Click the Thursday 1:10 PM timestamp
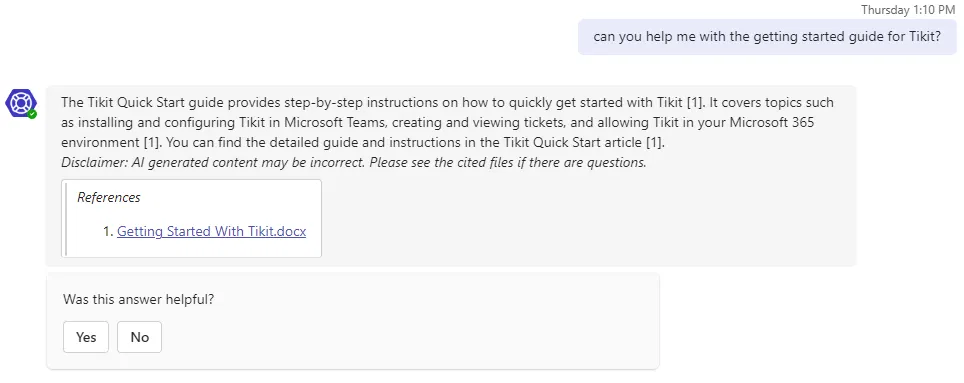The height and width of the screenshot is (383, 964). 908,9
